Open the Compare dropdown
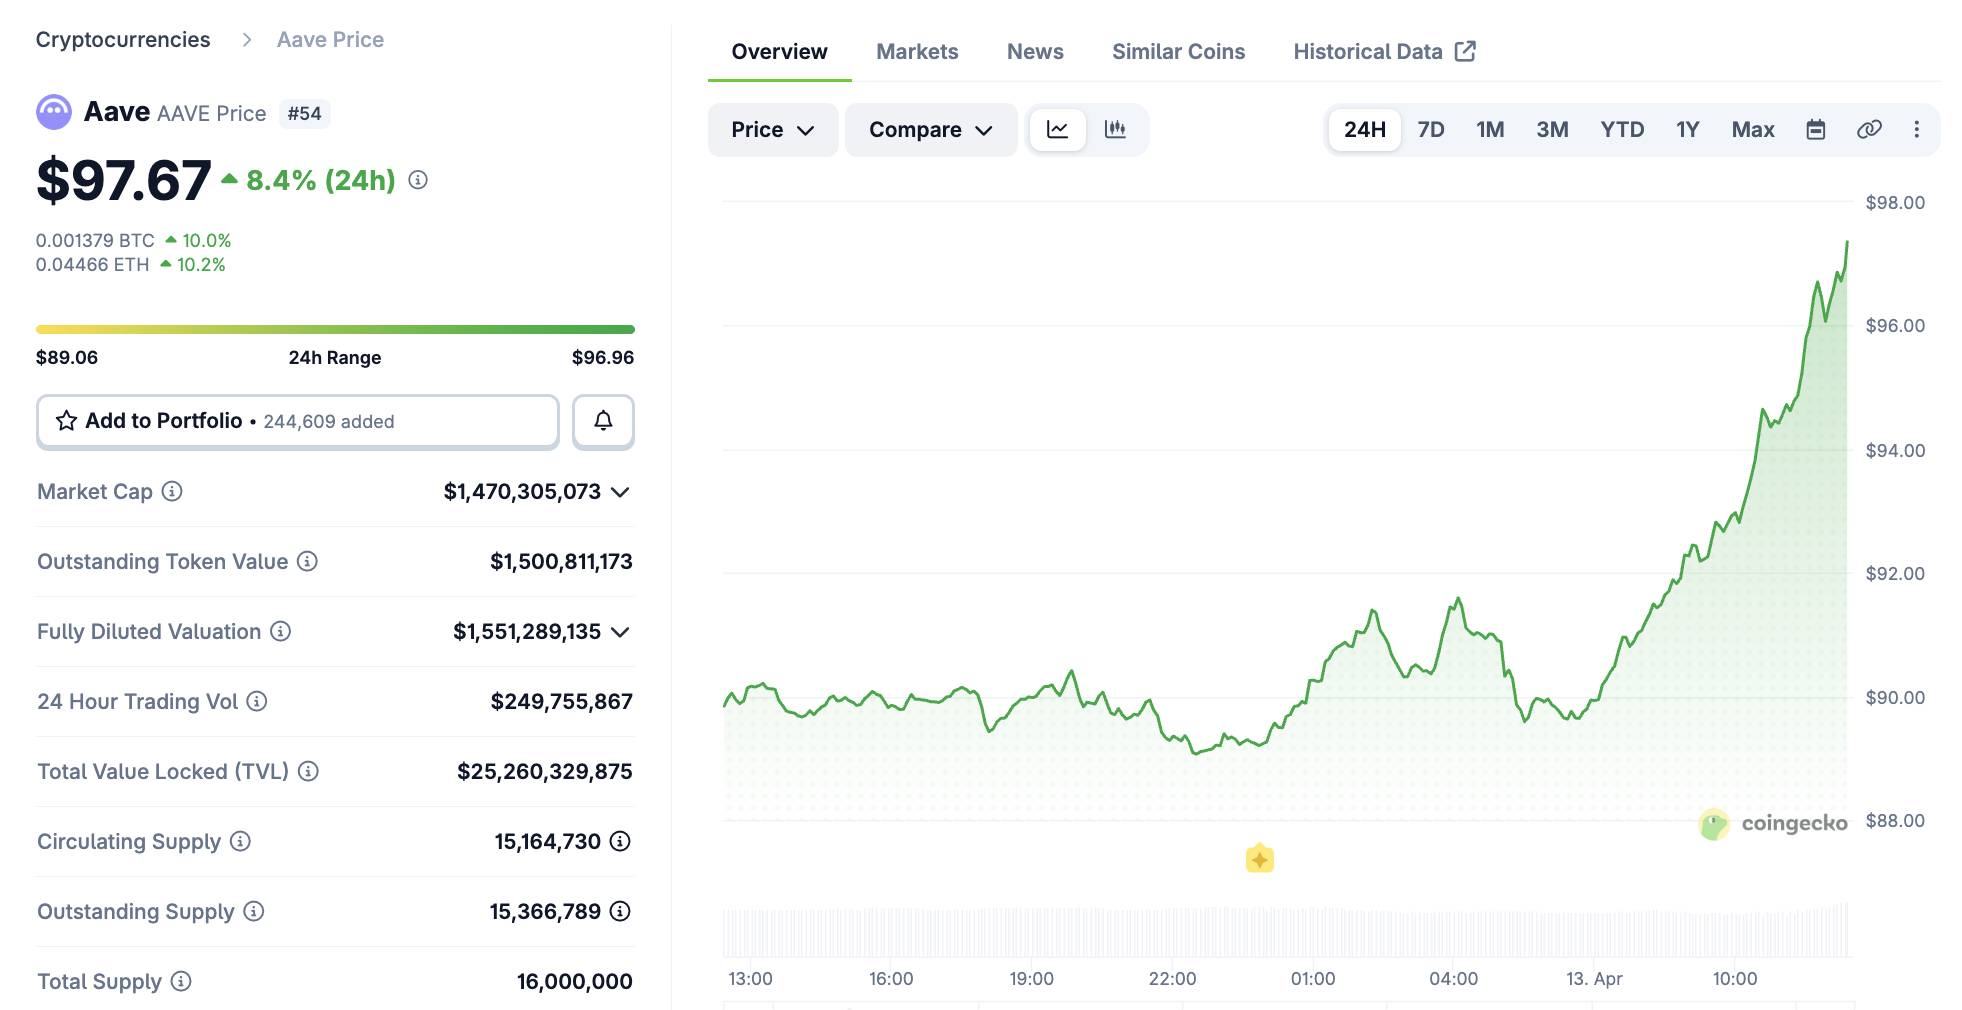Image resolution: width=1962 pixels, height=1010 pixels. click(x=930, y=129)
